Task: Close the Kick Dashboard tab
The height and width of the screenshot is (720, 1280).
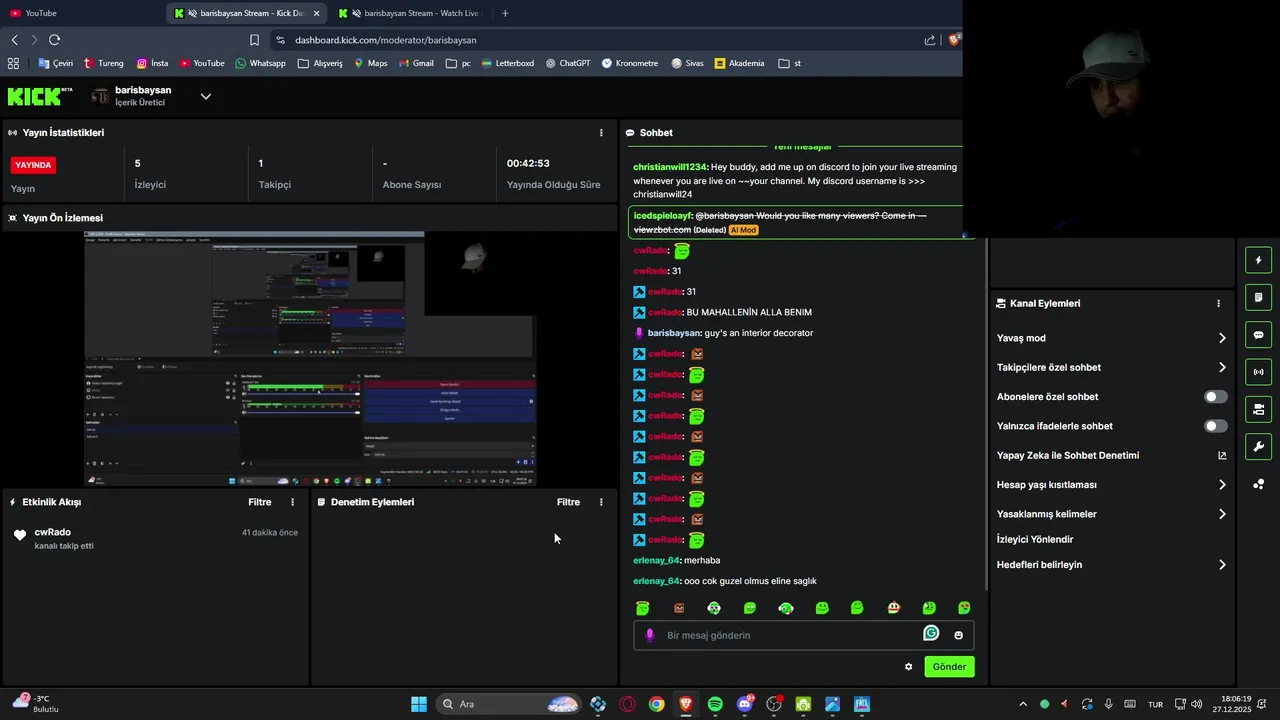Action: [317, 13]
